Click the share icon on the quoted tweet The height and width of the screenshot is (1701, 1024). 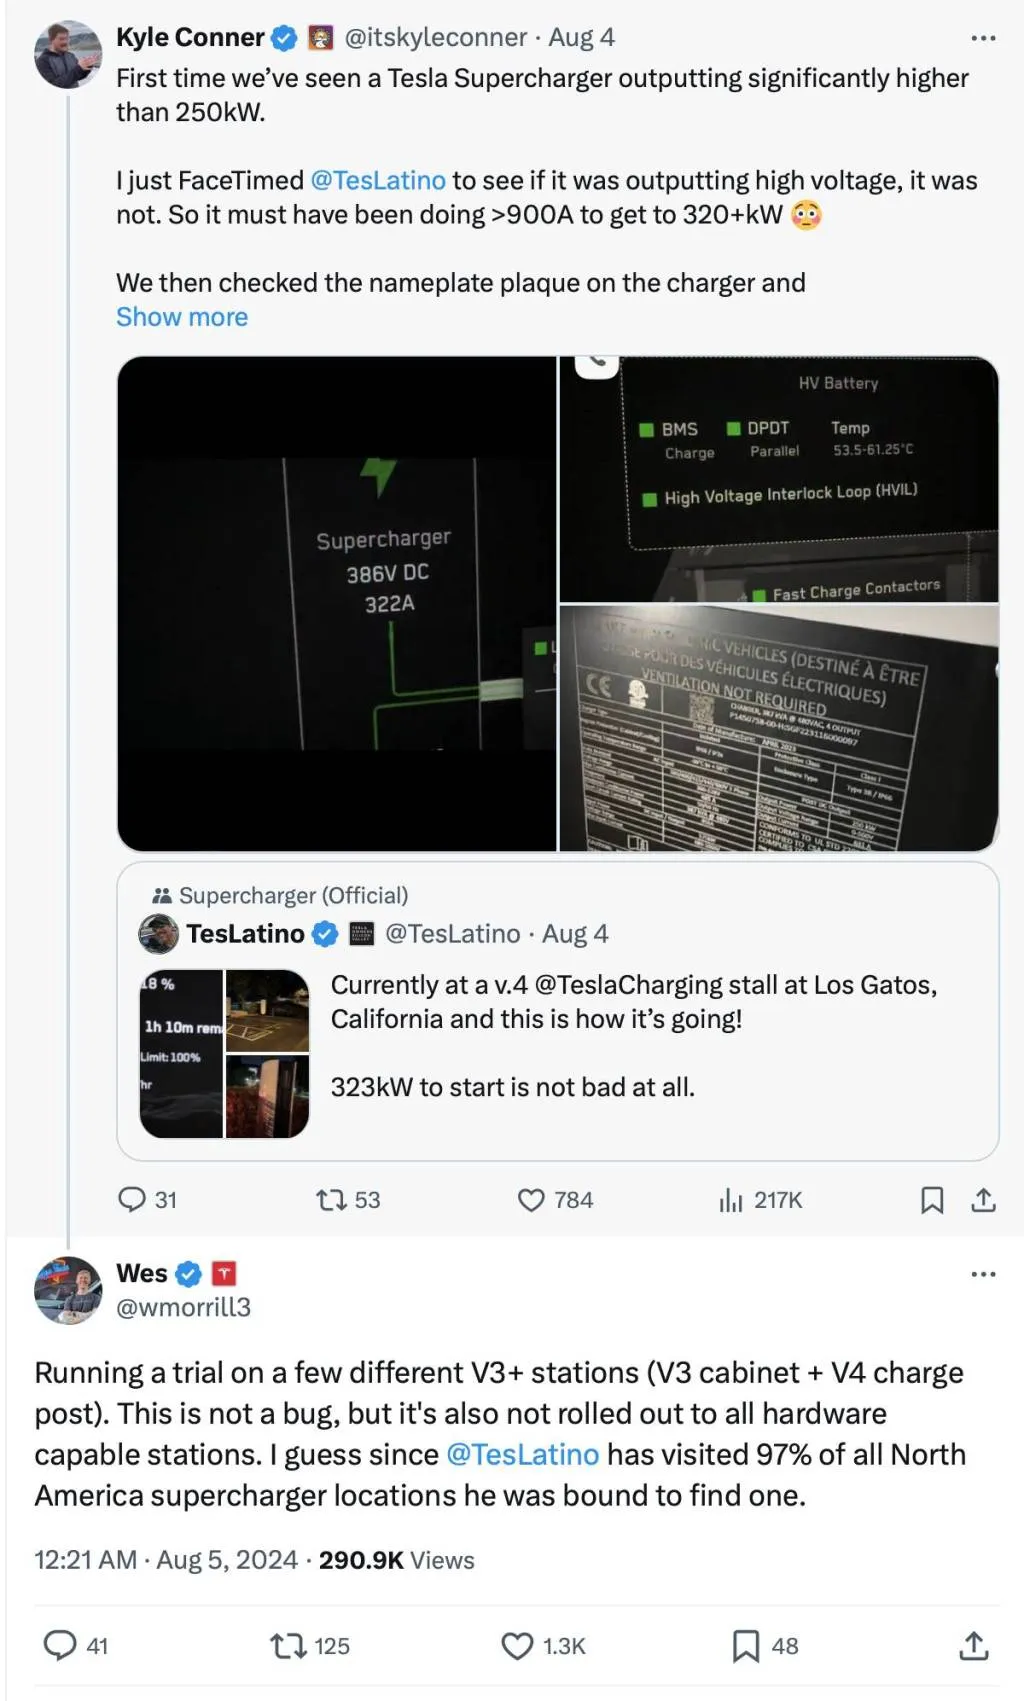click(984, 1201)
